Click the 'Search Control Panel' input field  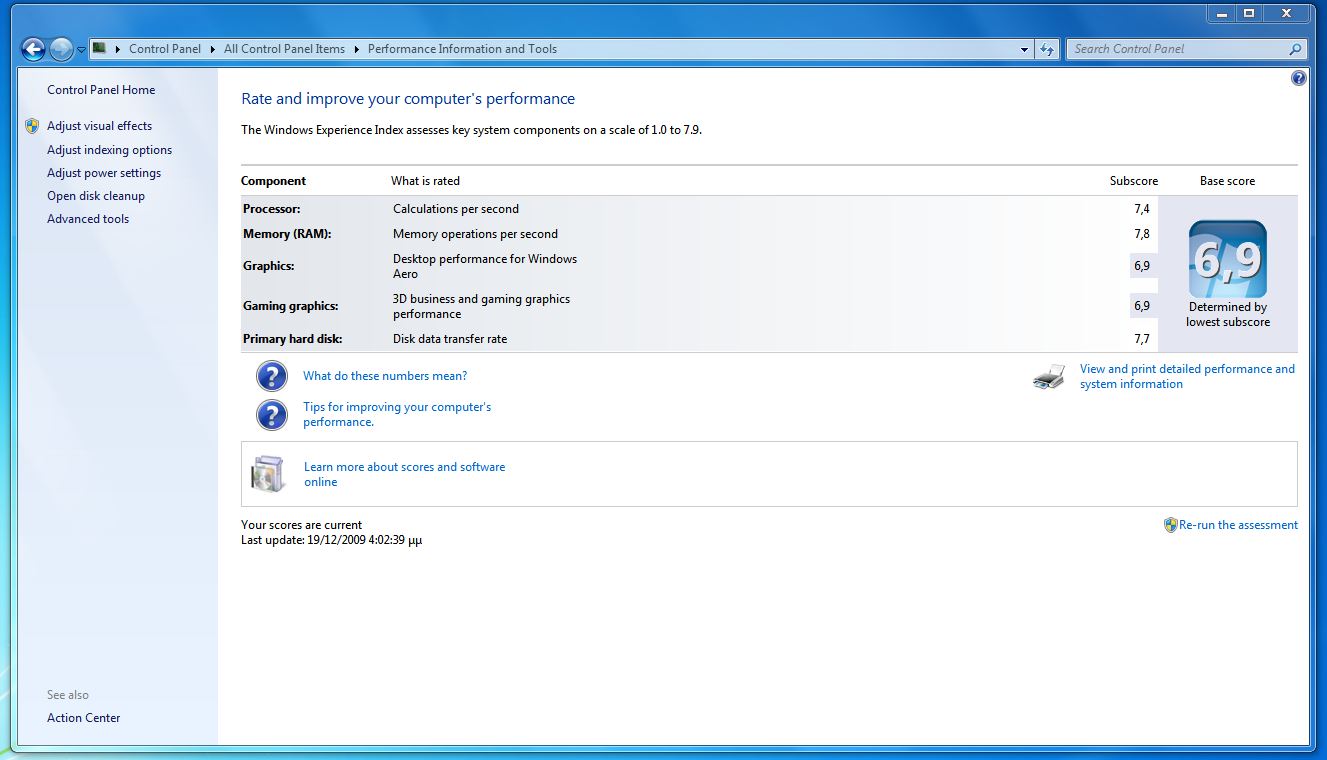1175,49
